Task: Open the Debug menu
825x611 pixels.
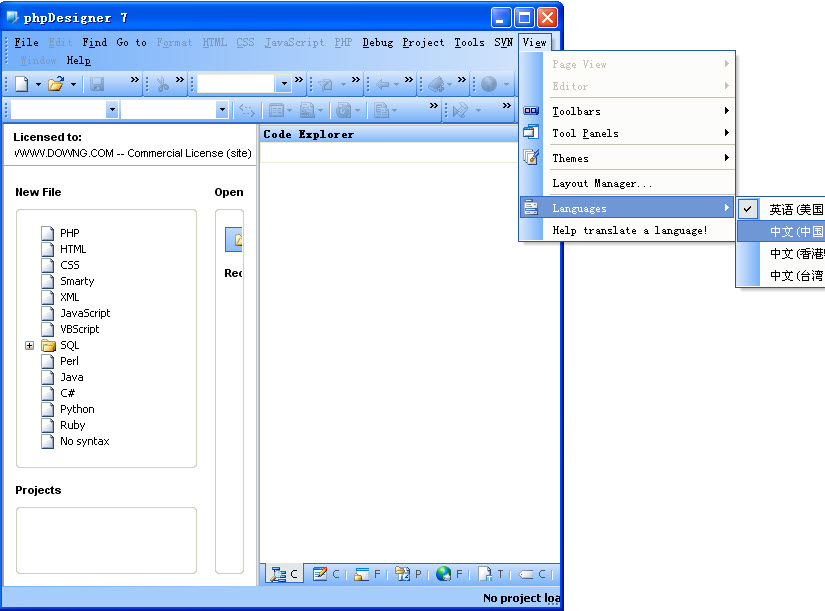Action: 378,42
